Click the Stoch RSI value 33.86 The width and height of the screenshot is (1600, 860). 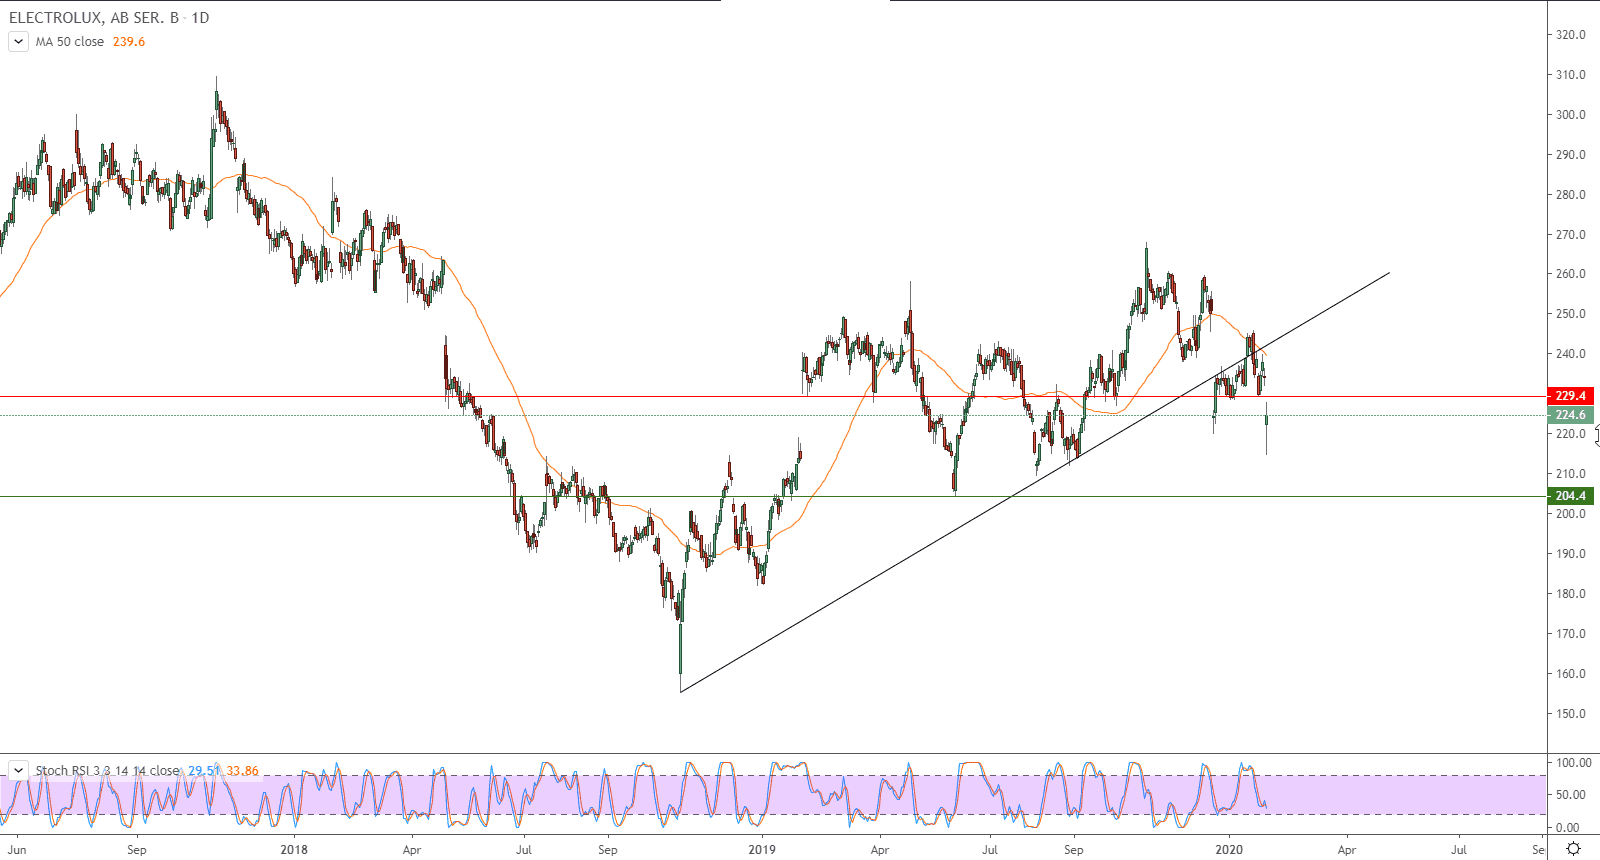tap(242, 770)
